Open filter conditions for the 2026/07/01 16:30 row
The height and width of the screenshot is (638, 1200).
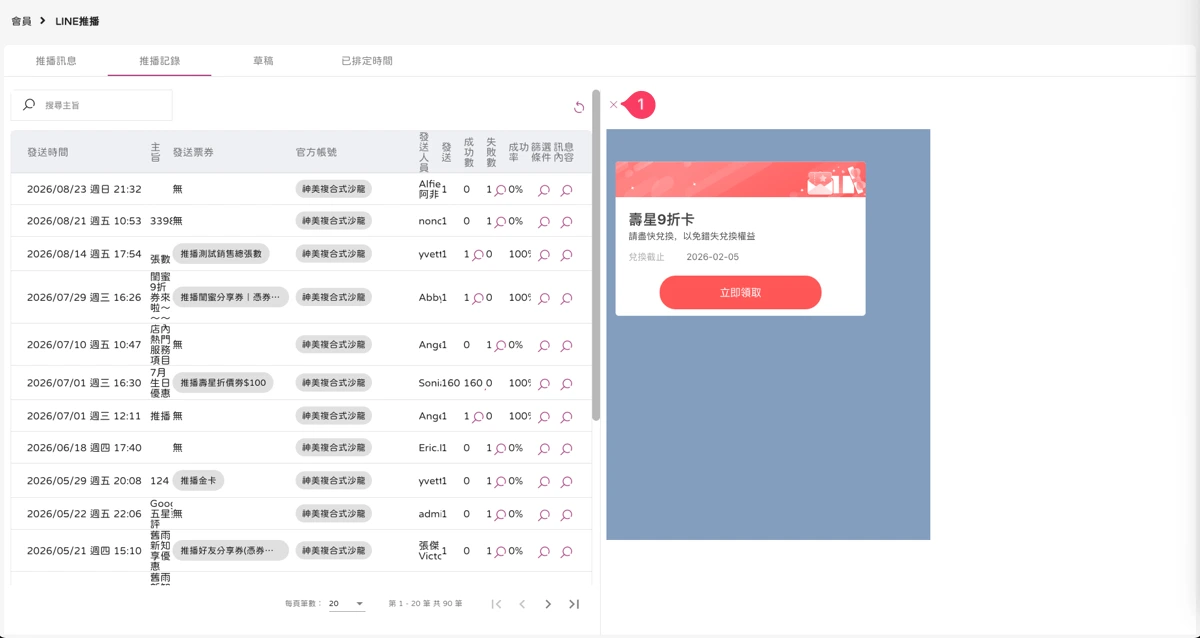544,384
